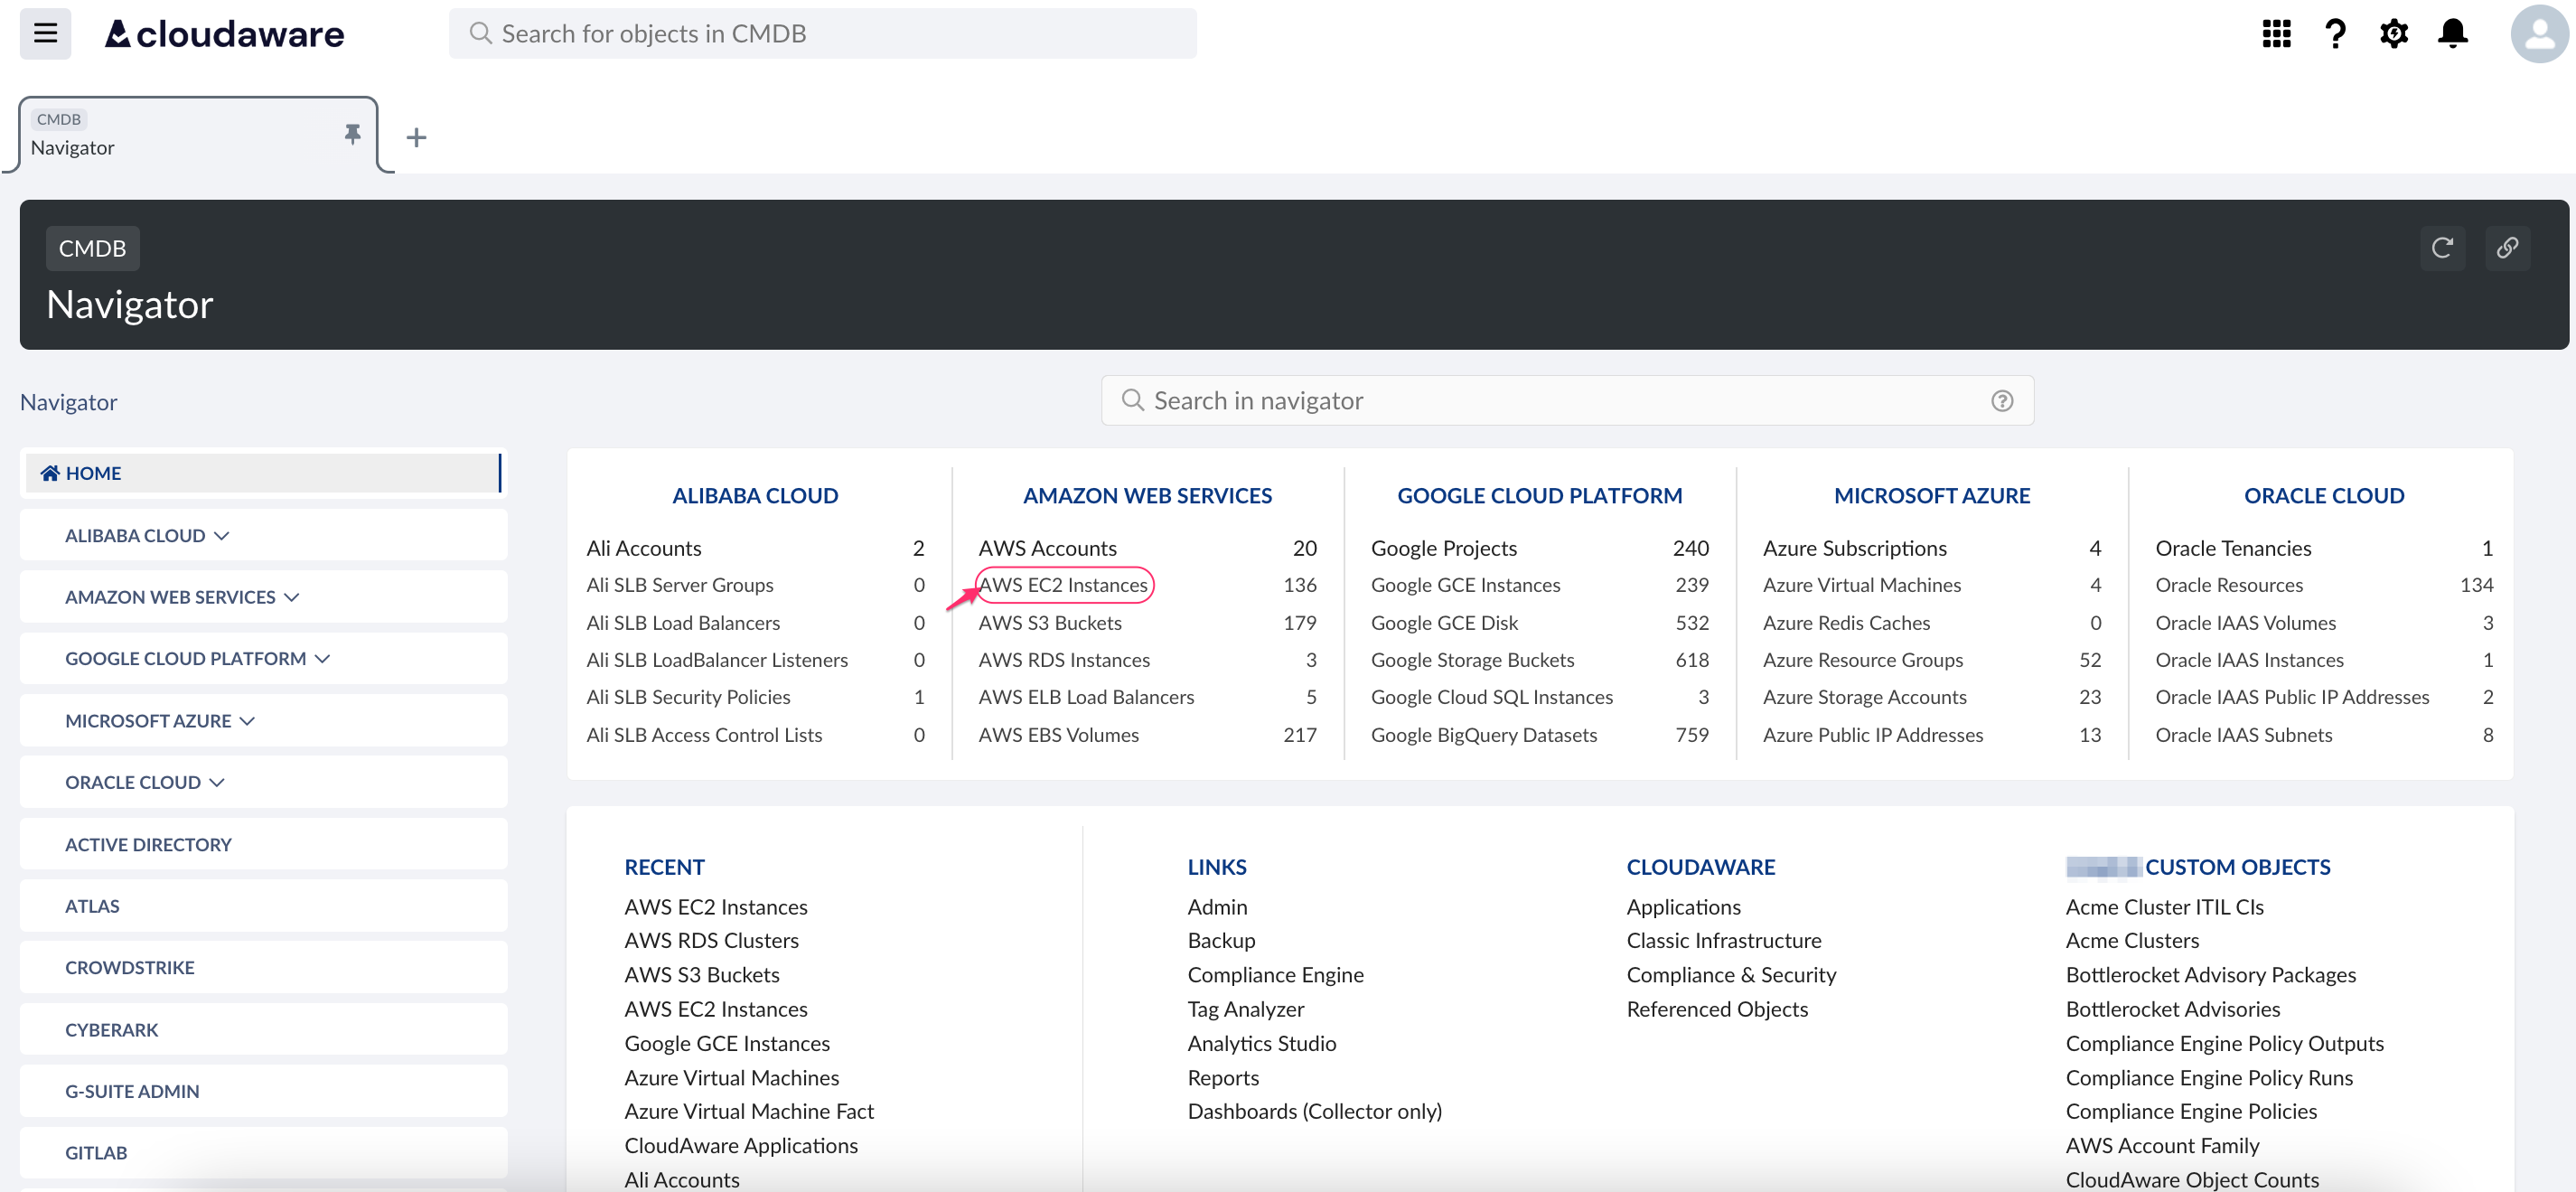2576x1192 pixels.
Task: Open the hamburger navigation menu
Action: pos(44,33)
